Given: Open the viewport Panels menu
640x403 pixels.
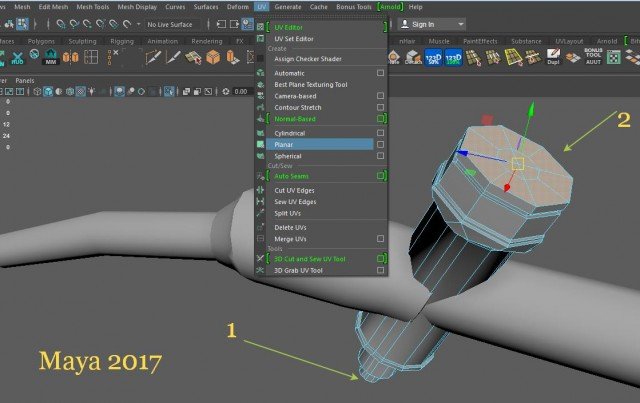Looking at the screenshot, I should (24, 80).
